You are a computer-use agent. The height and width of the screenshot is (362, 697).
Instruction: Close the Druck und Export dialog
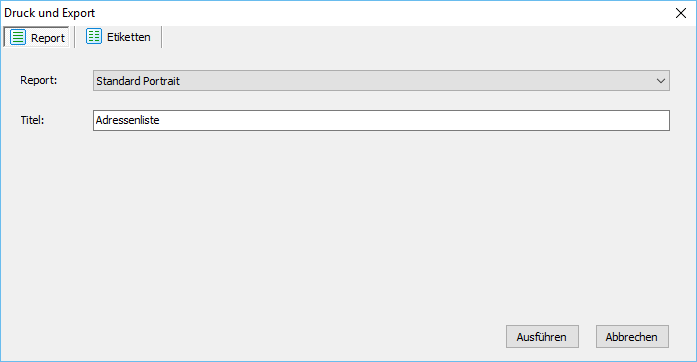point(681,13)
